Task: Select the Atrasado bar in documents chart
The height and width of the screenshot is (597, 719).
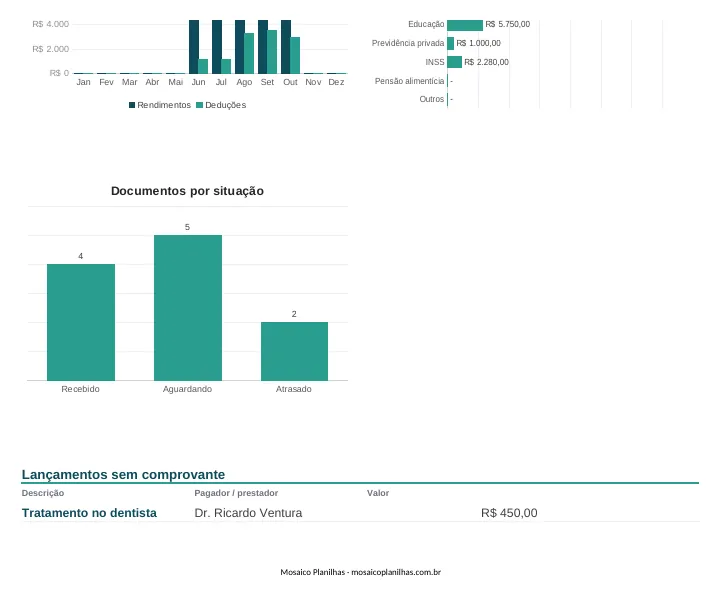Action: (x=294, y=351)
